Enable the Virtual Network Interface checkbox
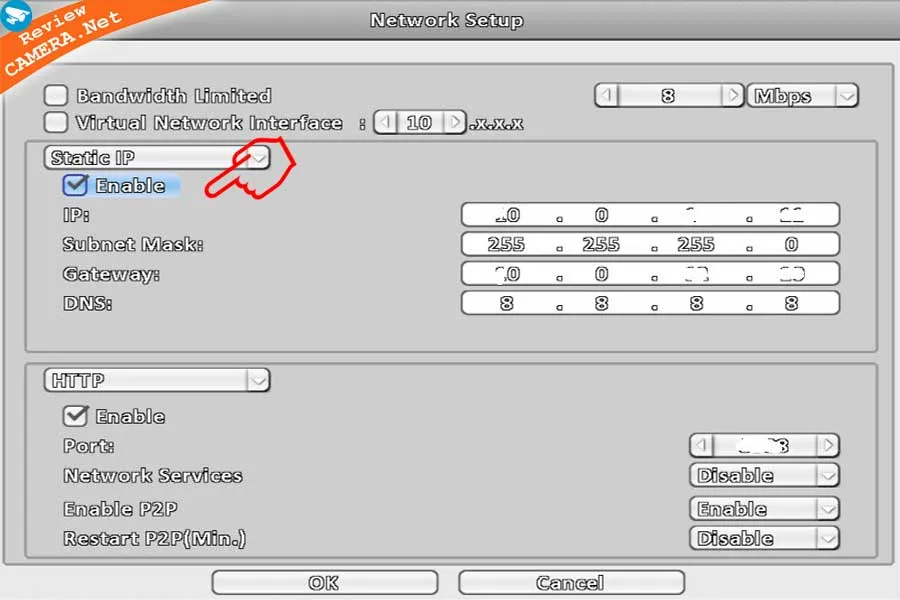 [56, 122]
